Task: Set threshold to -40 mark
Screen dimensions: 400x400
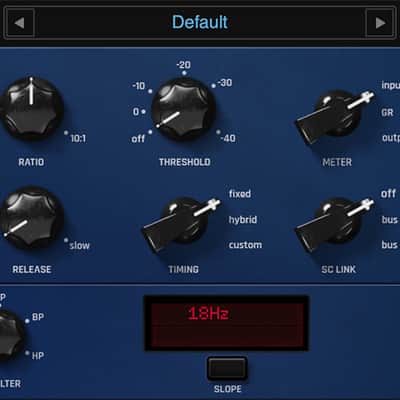Action: [228, 138]
